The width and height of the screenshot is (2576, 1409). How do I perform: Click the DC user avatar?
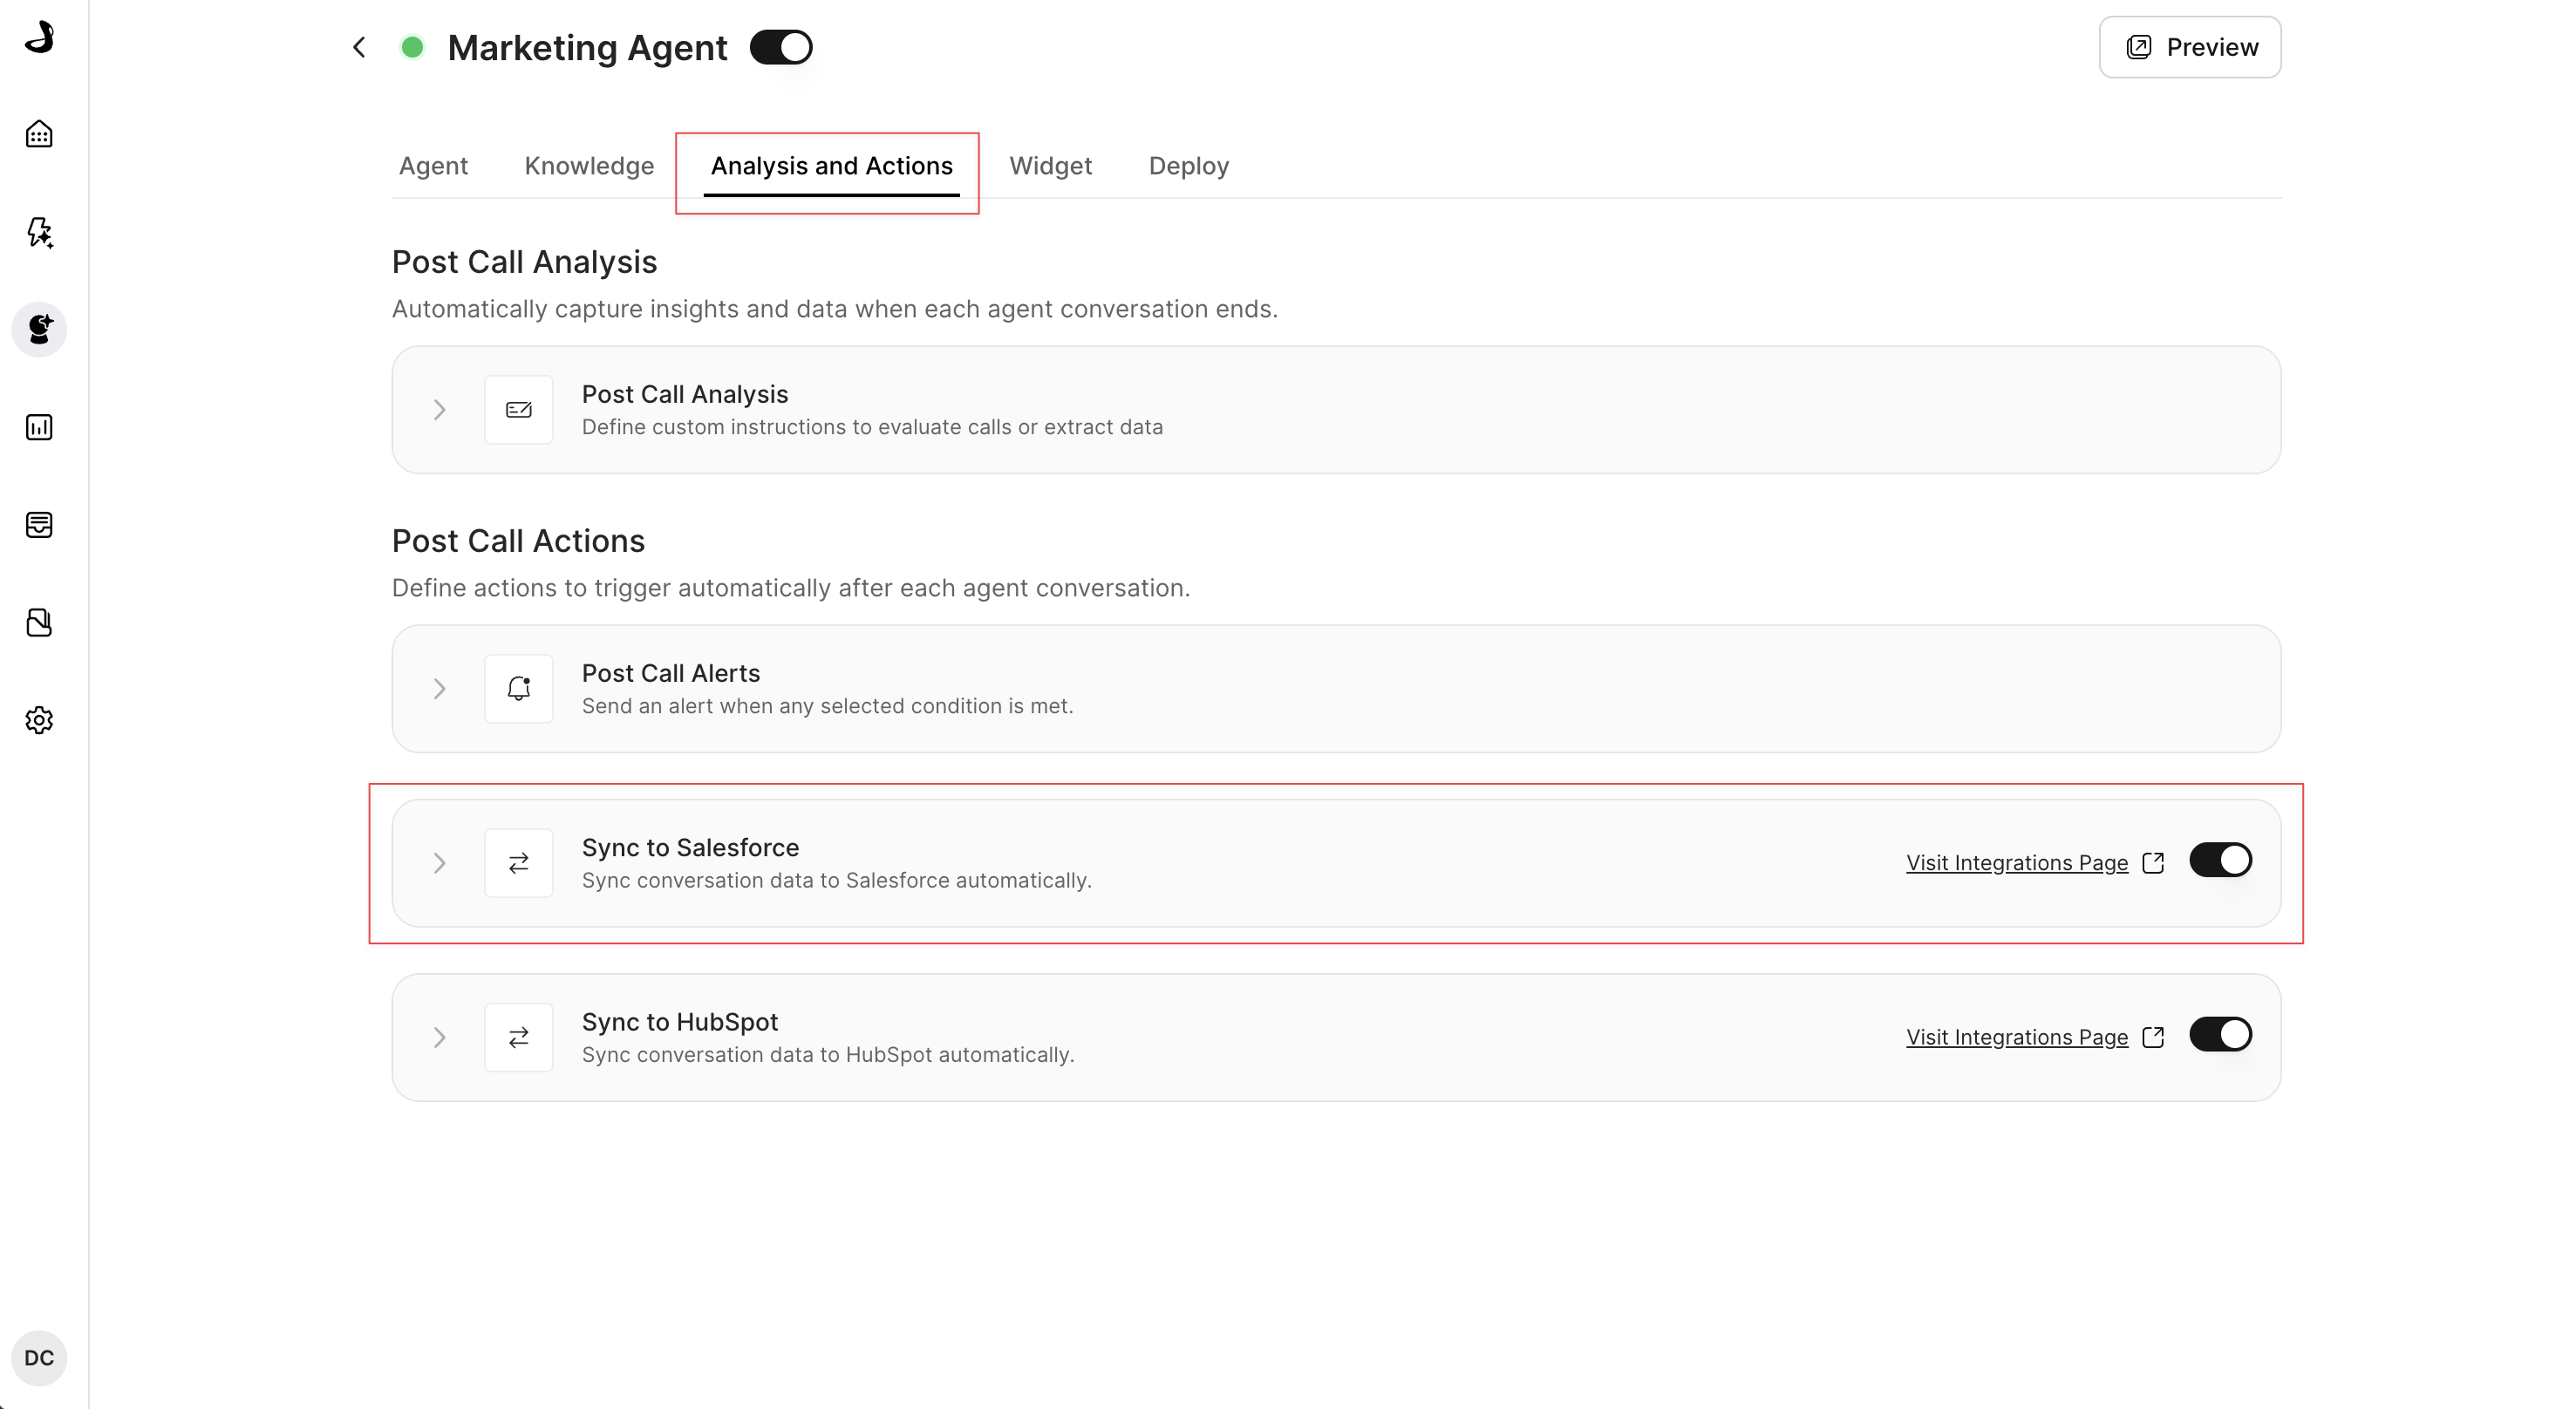point(39,1358)
